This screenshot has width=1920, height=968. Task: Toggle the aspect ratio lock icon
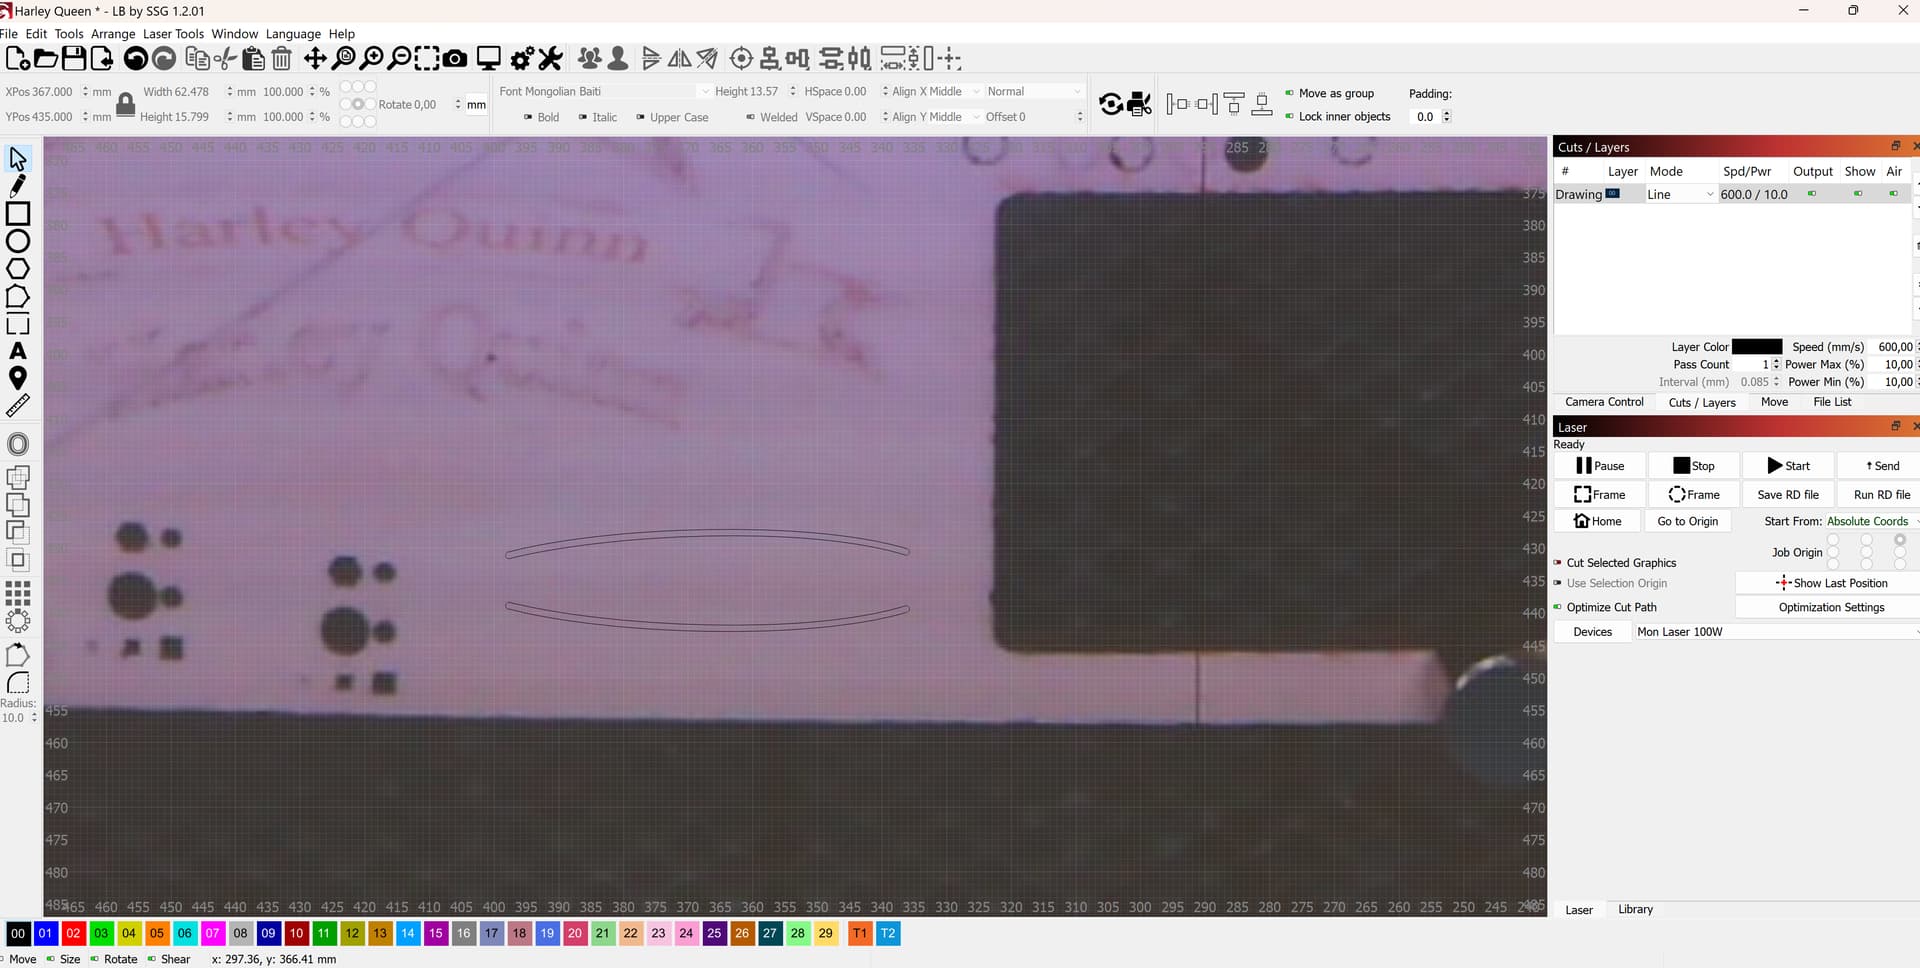125,104
